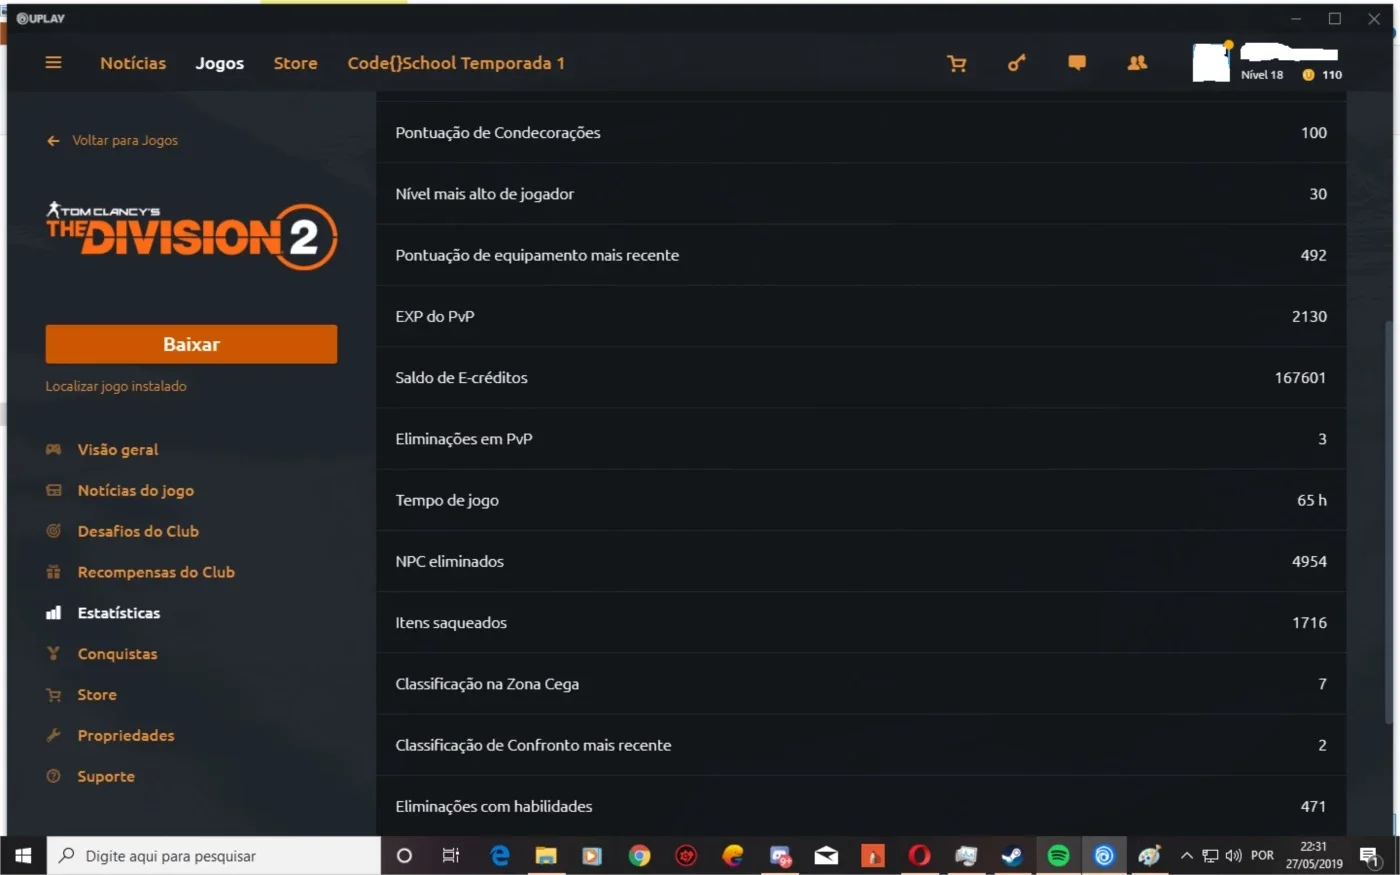The height and width of the screenshot is (875, 1400).
Task: Launch Microsoft Edge from taskbar
Action: (499, 856)
